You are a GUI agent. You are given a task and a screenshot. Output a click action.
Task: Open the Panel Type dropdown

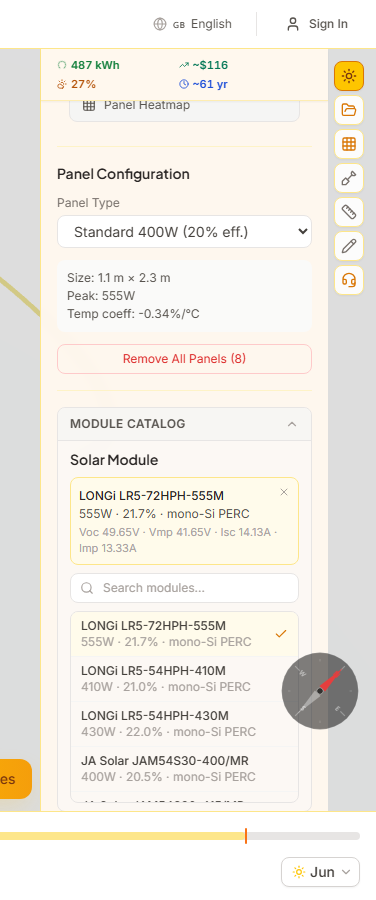click(x=184, y=232)
